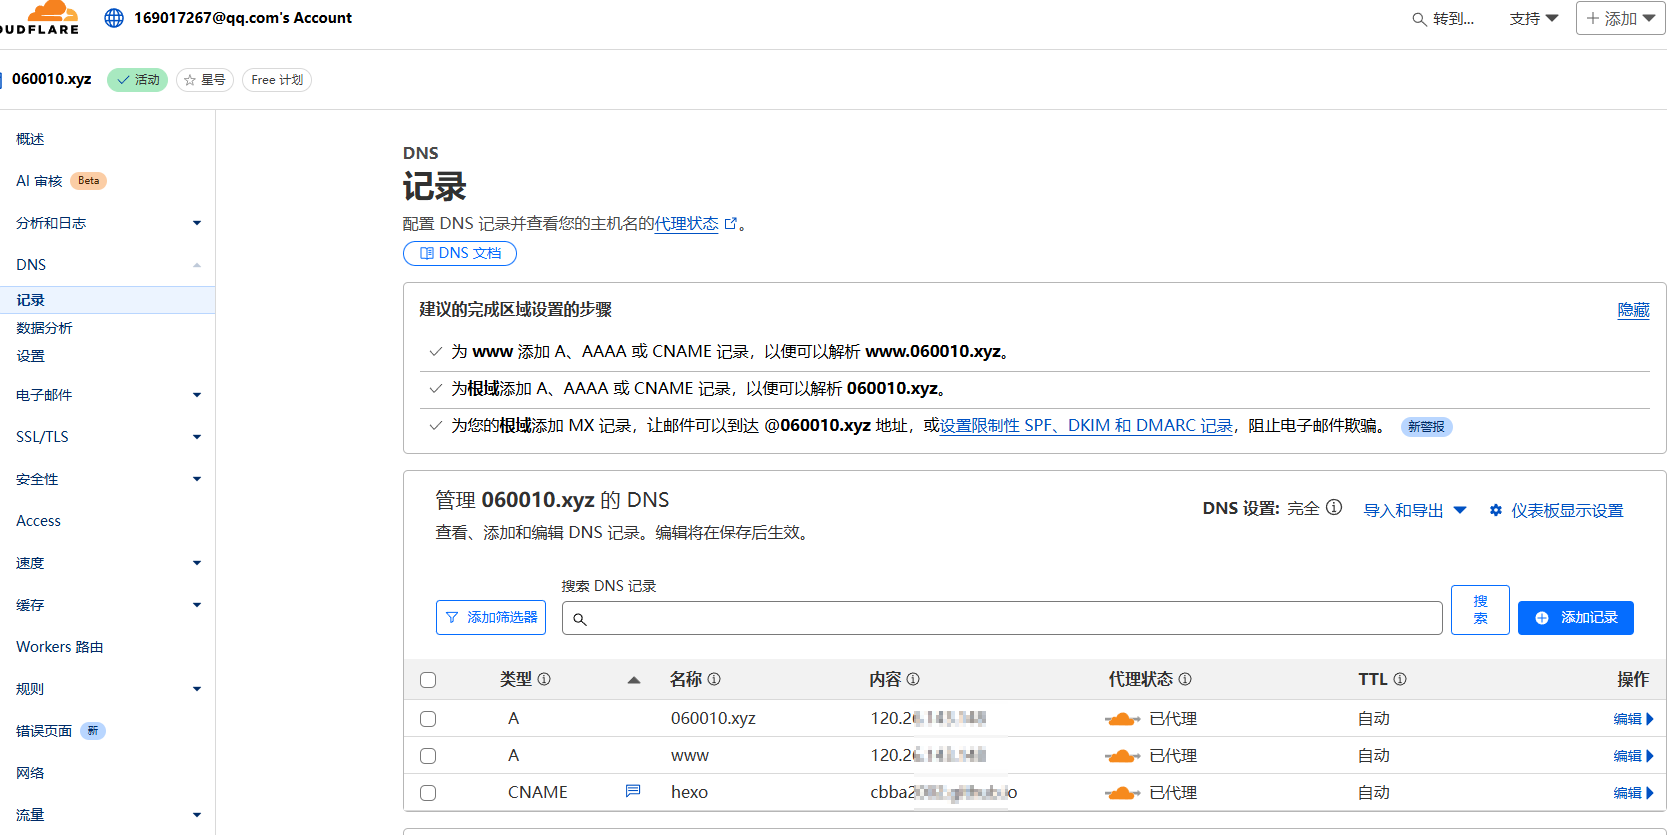The width and height of the screenshot is (1667, 835).
Task: Open 概述 in the sidebar
Action: pyautogui.click(x=30, y=139)
